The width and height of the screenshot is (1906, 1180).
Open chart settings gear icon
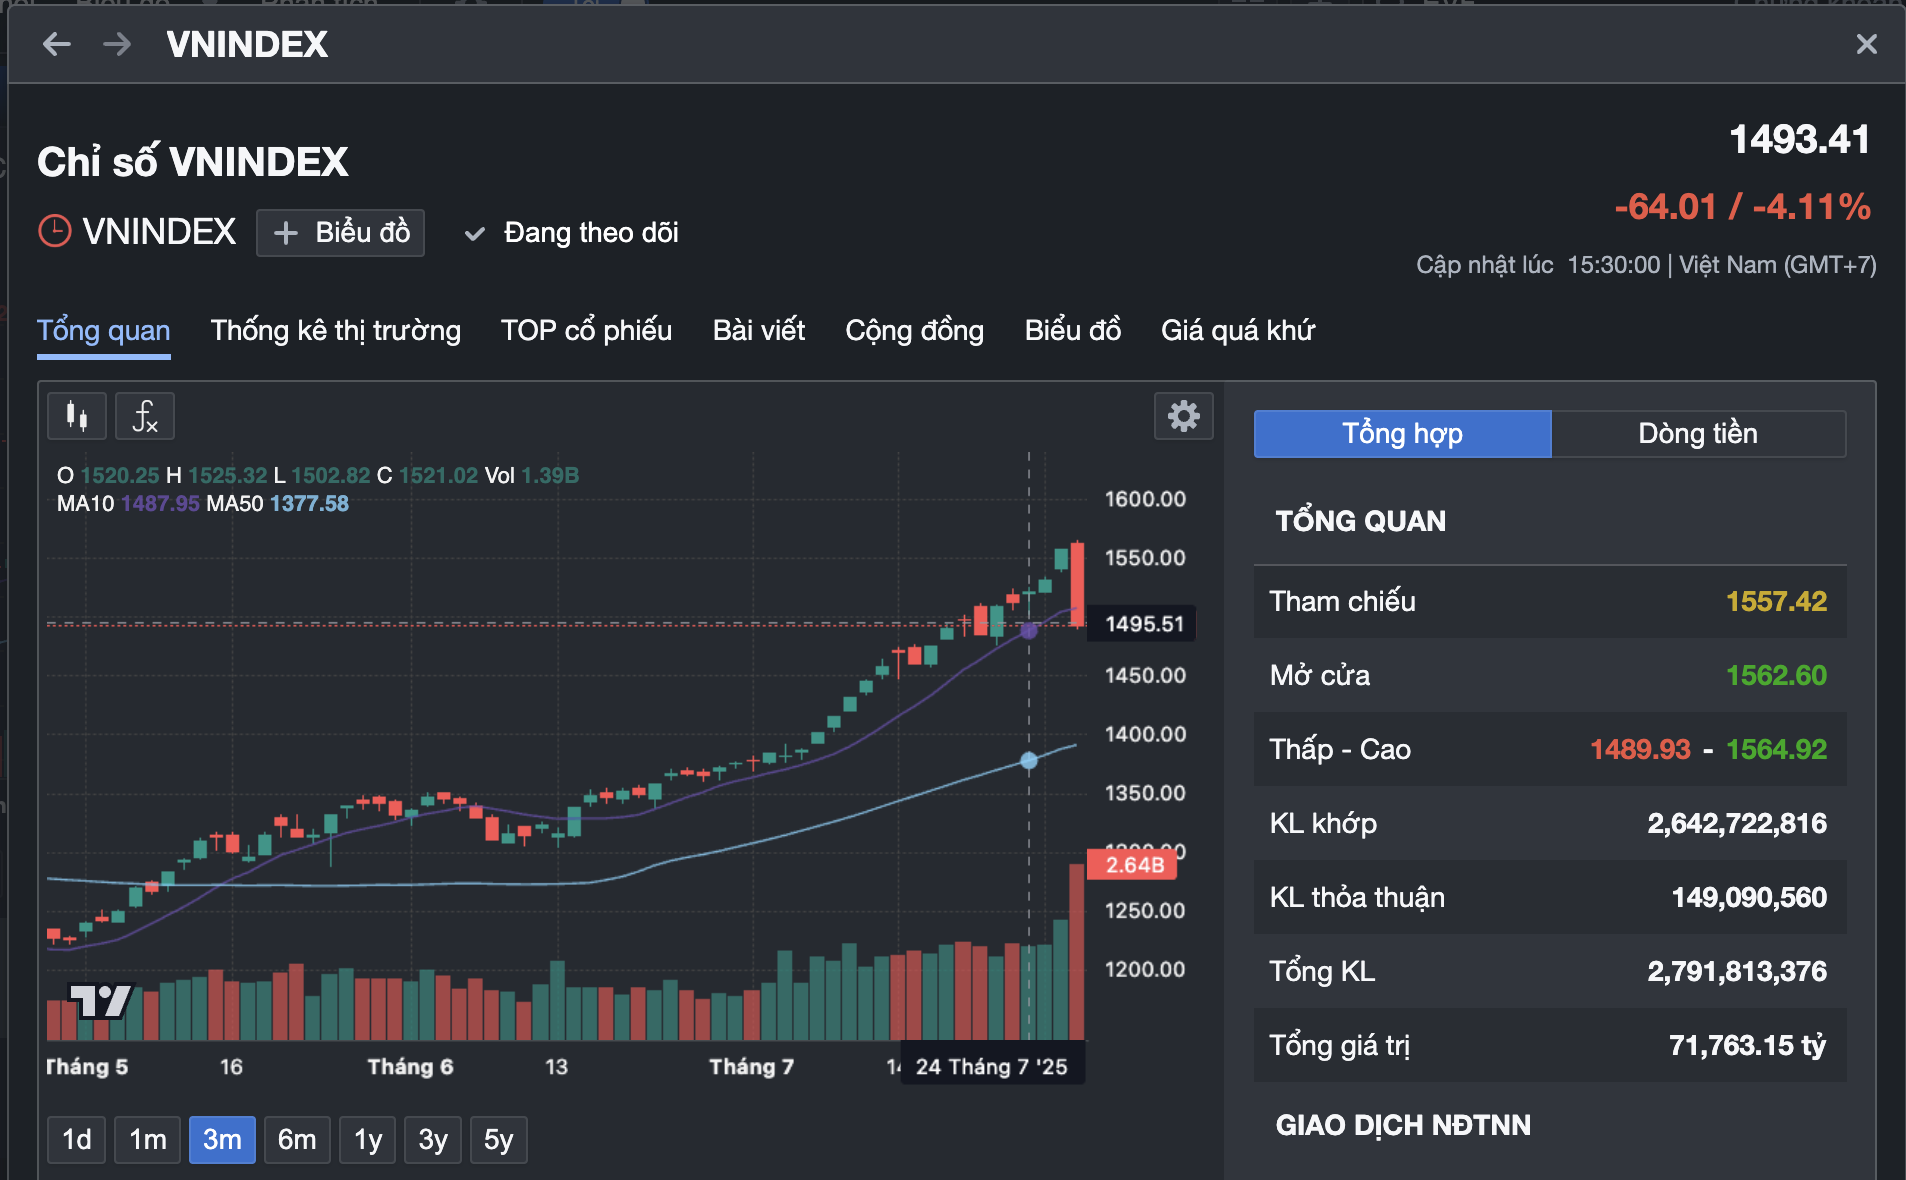click(x=1183, y=416)
